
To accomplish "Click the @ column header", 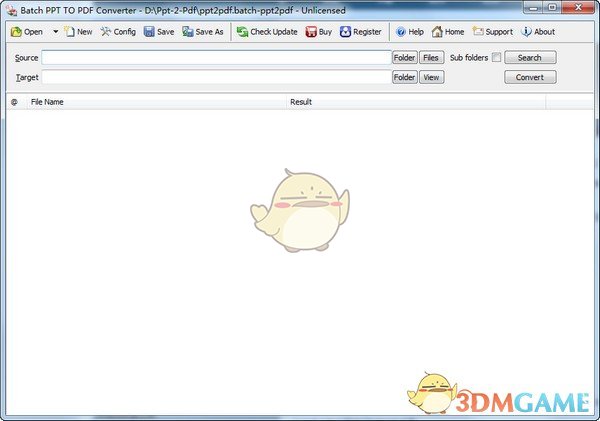I will 16,102.
